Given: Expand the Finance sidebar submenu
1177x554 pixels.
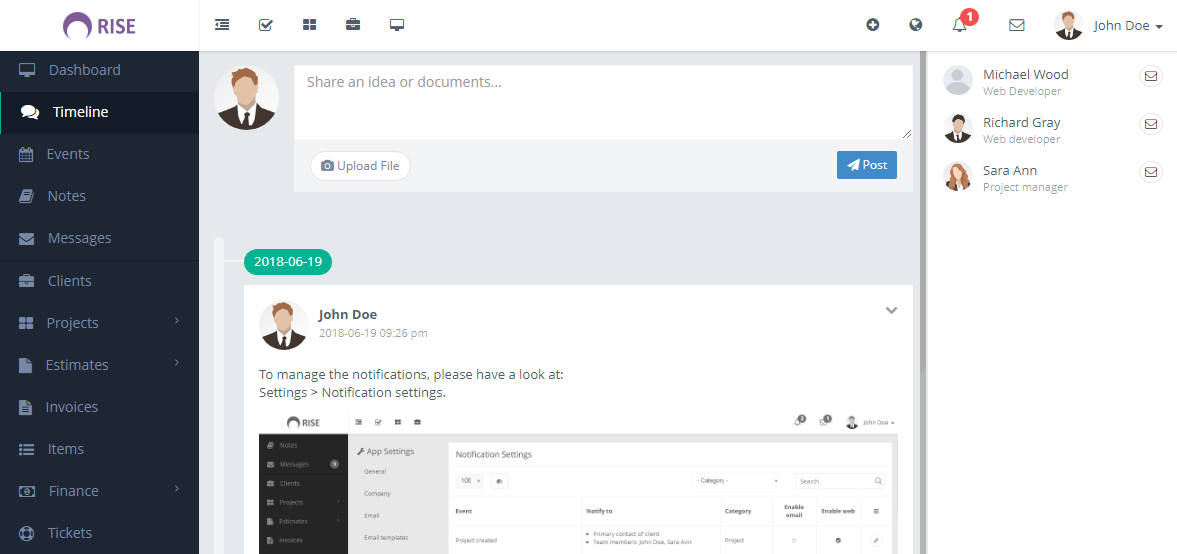Looking at the screenshot, I should pos(99,491).
